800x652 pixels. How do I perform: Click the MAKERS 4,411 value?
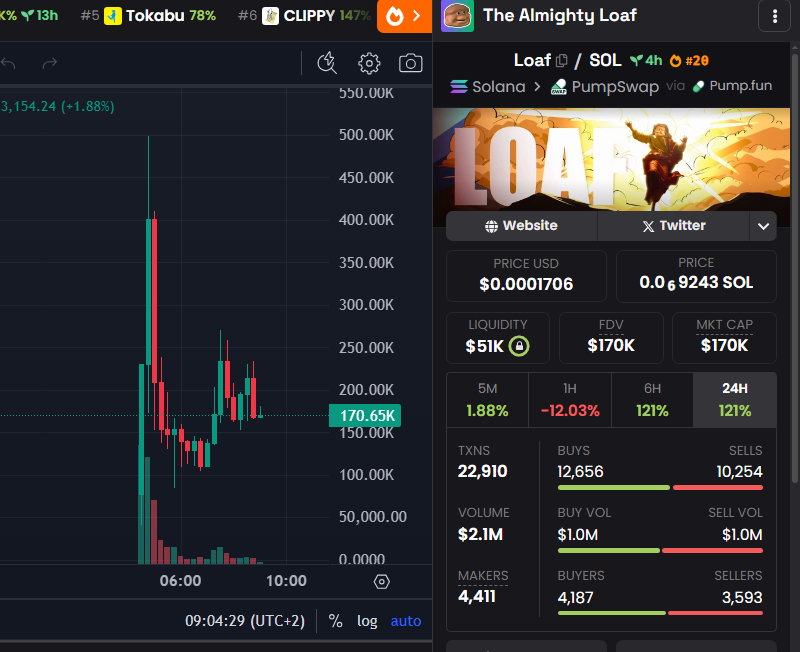tap(477, 596)
